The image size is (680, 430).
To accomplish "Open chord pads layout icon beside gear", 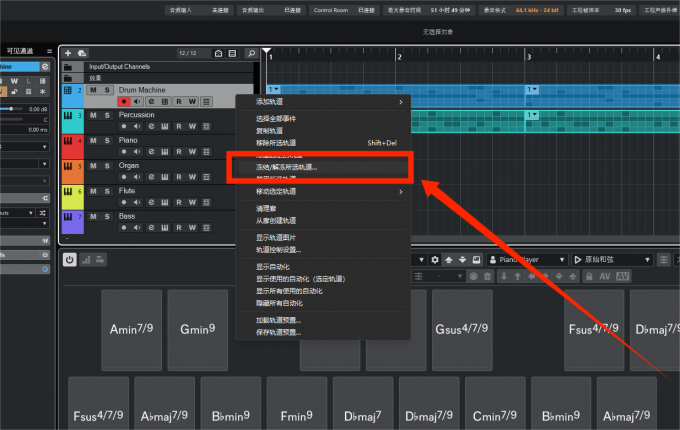I will point(476,260).
